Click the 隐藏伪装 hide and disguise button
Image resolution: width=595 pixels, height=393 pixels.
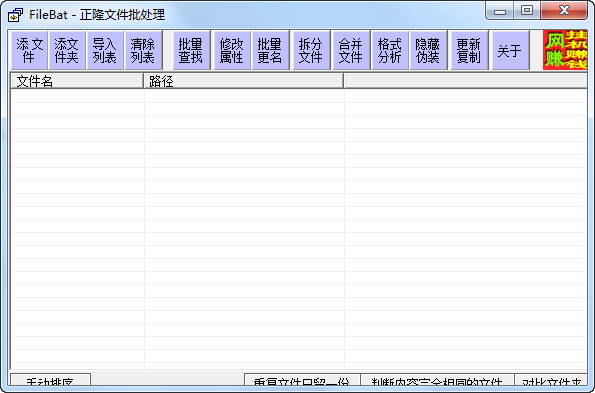pos(428,50)
